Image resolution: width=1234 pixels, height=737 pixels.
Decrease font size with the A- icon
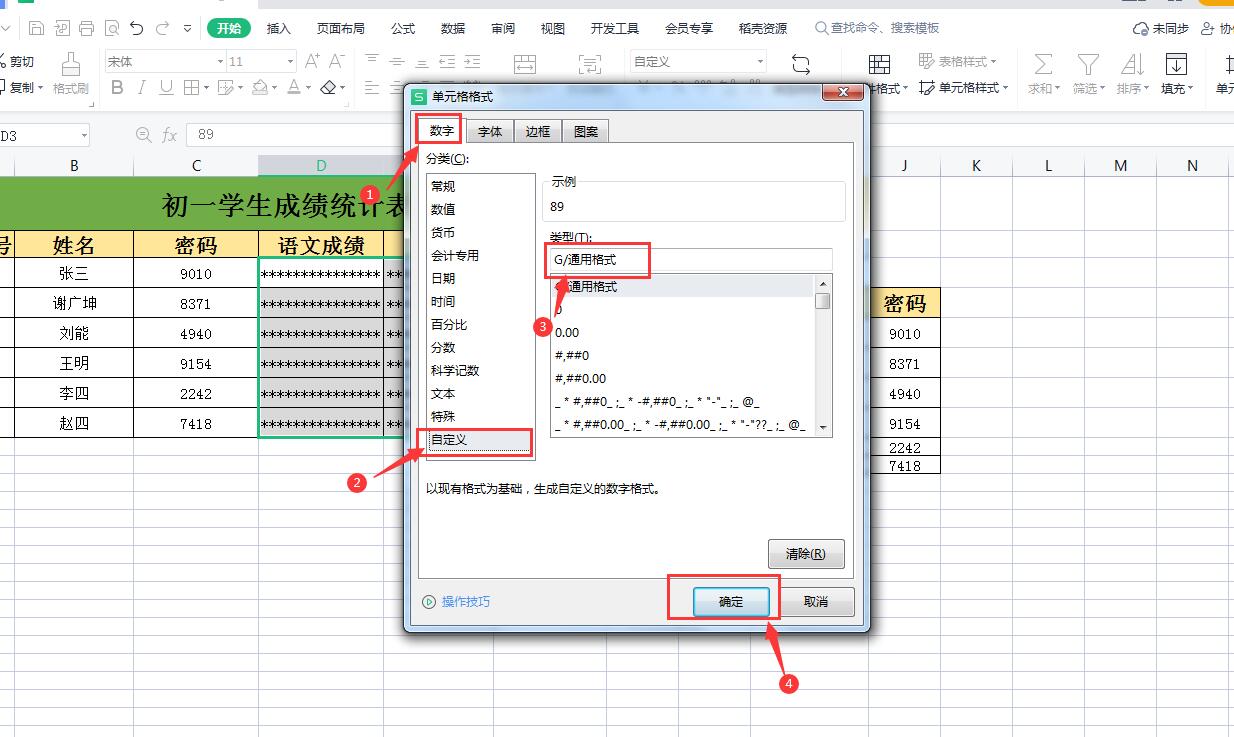click(337, 62)
